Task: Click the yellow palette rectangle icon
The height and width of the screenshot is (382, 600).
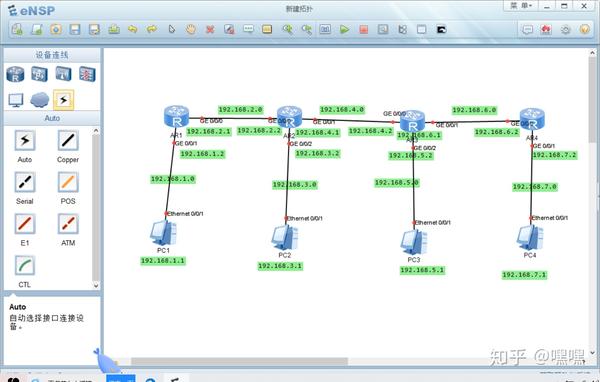Action: [267, 29]
